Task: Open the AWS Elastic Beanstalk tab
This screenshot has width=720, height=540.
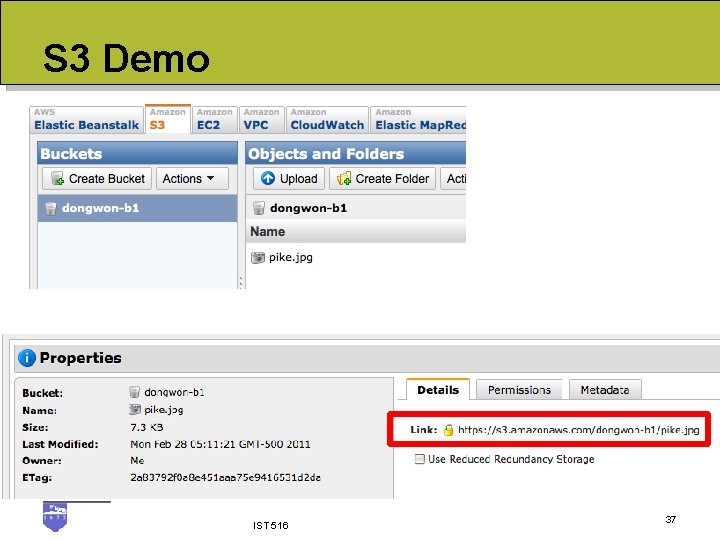Action: 86,119
